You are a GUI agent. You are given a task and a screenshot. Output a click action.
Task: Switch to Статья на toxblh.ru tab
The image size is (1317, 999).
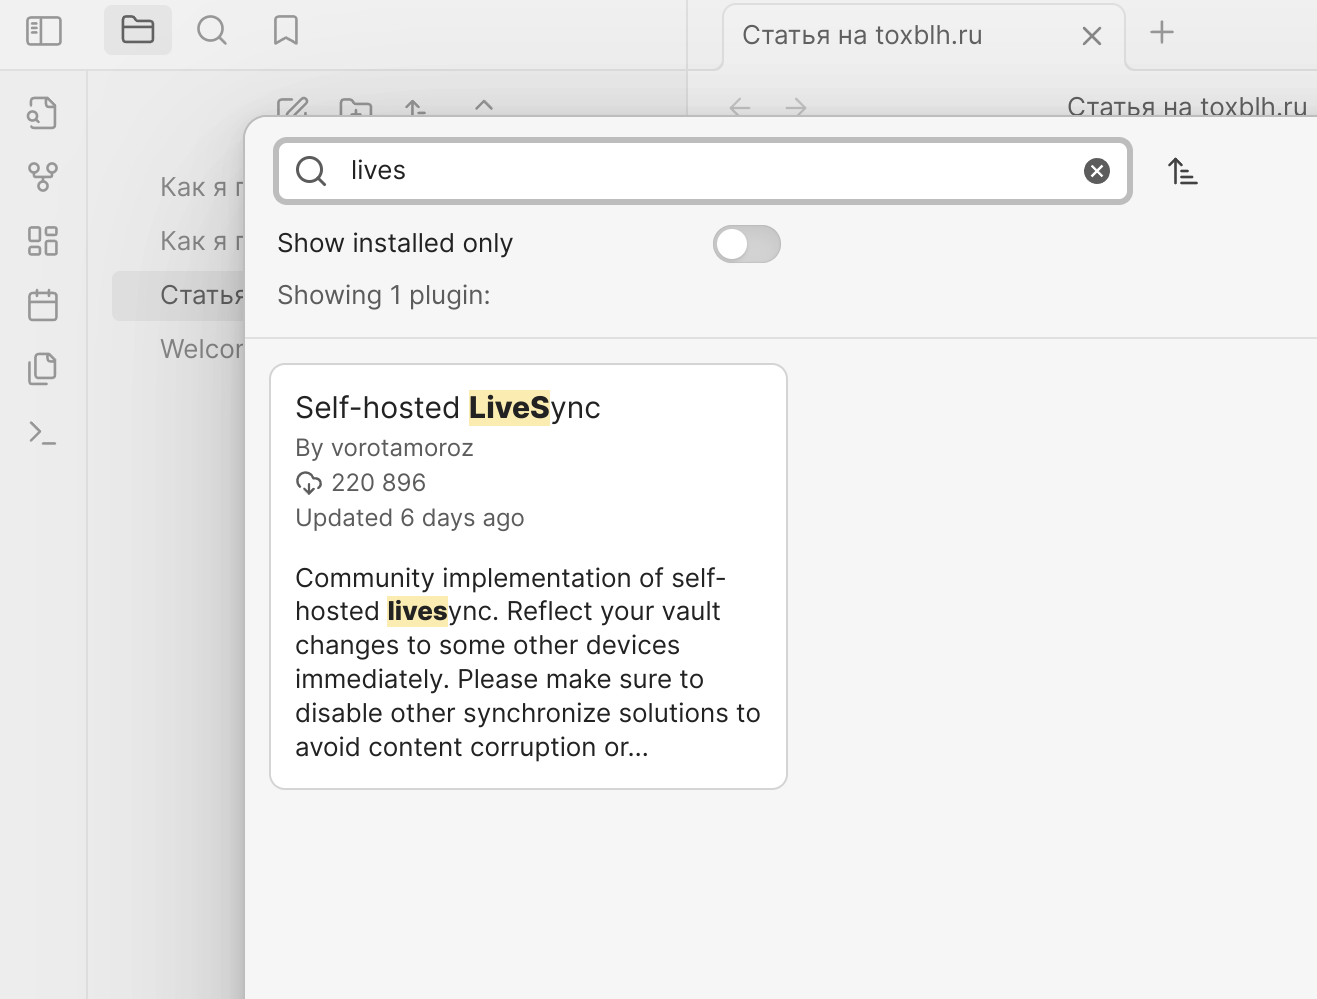tap(924, 36)
